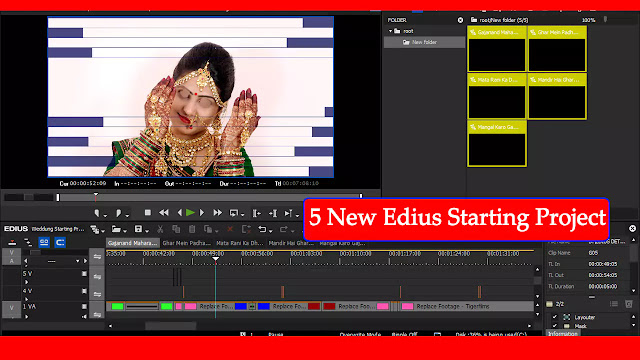Toggle the Mask effect checkbox
This screenshot has width=640, height=360.
[x=555, y=326]
